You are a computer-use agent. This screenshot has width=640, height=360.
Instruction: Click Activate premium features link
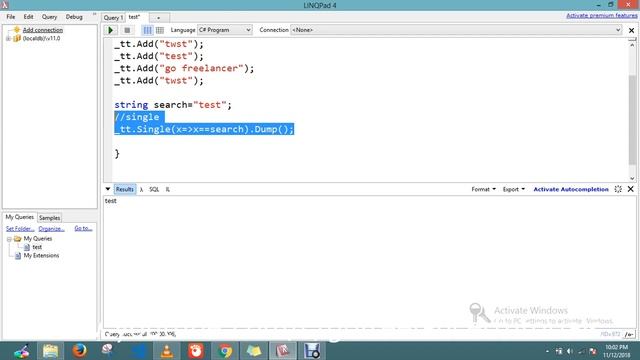[602, 16]
